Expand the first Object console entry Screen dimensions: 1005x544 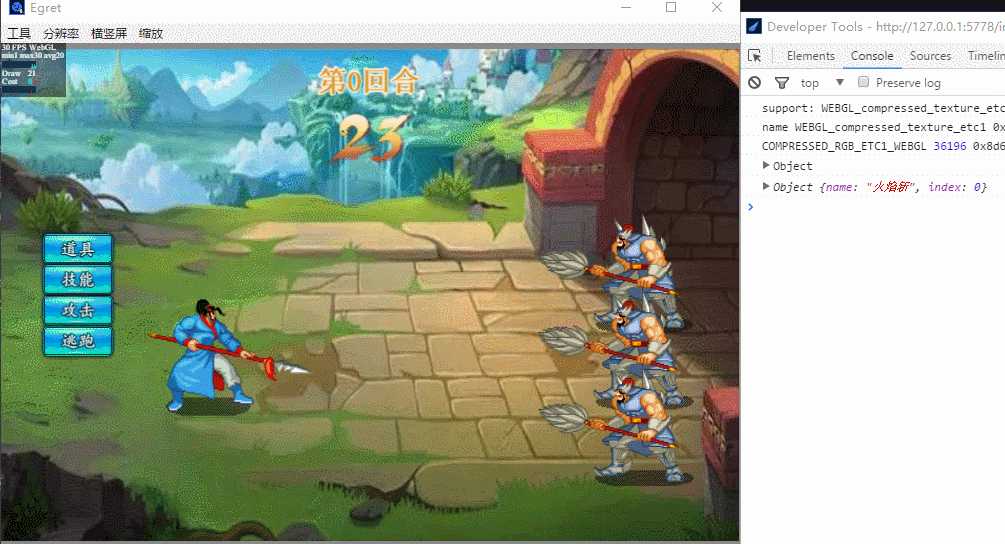[766, 165]
